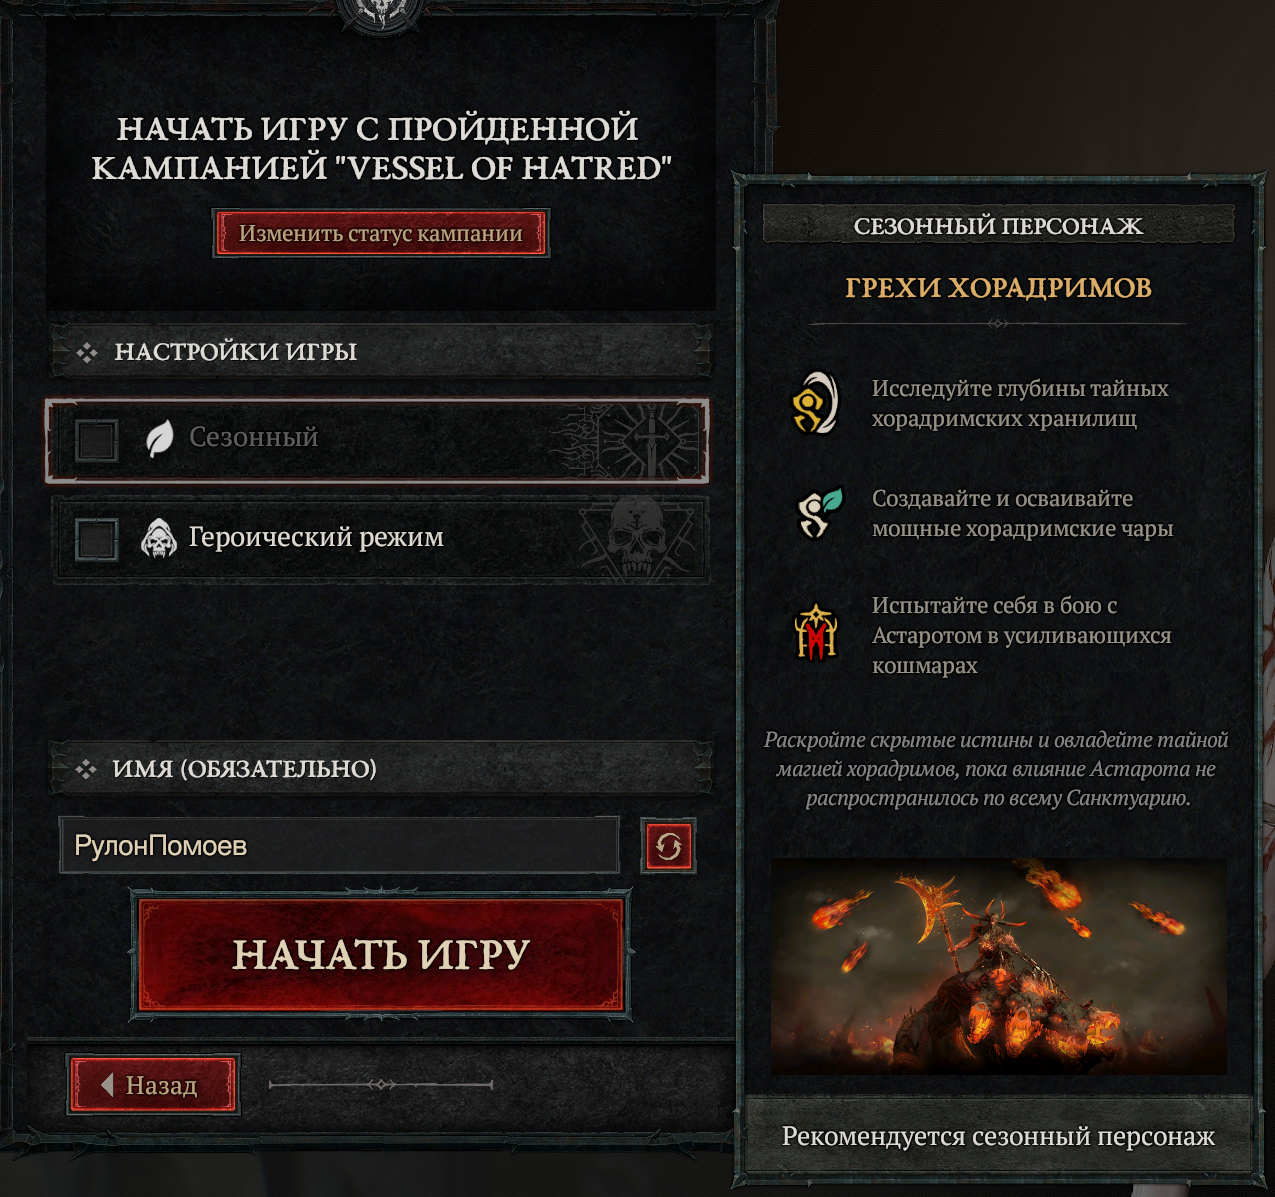Click the СЕЗОННЫЙ ПЕРСОНАЖ panel header
This screenshot has height=1197, width=1275.
tap(998, 225)
